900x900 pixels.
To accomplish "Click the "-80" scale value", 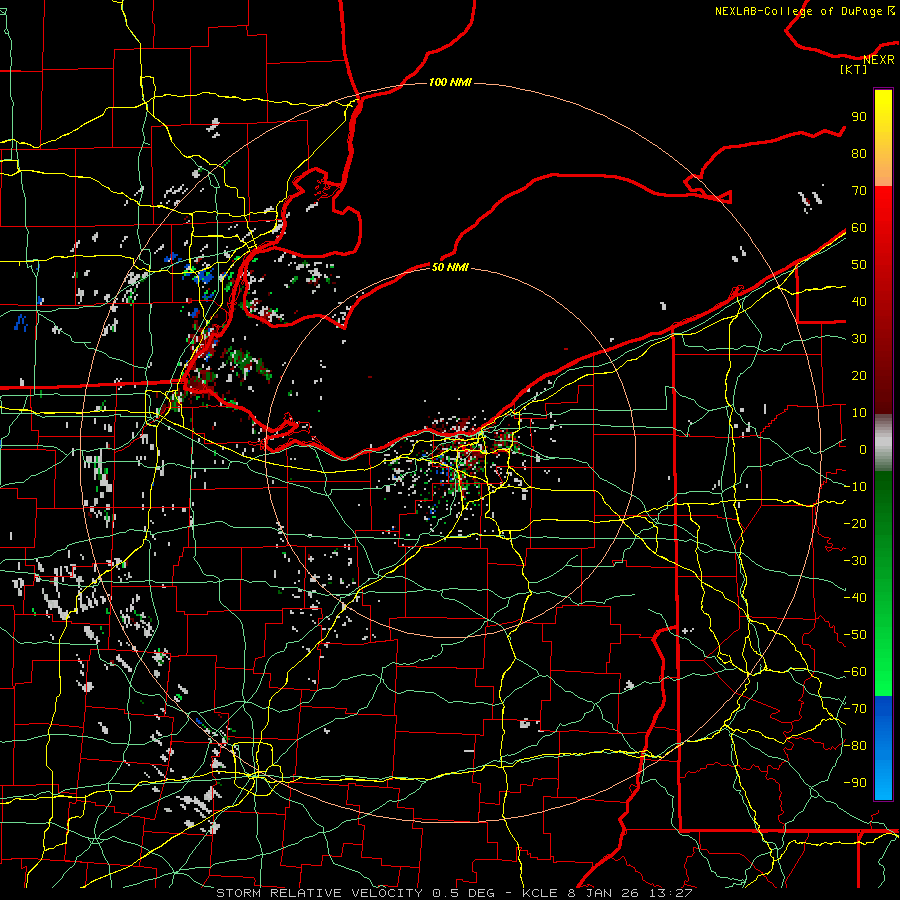I will pos(855,746).
